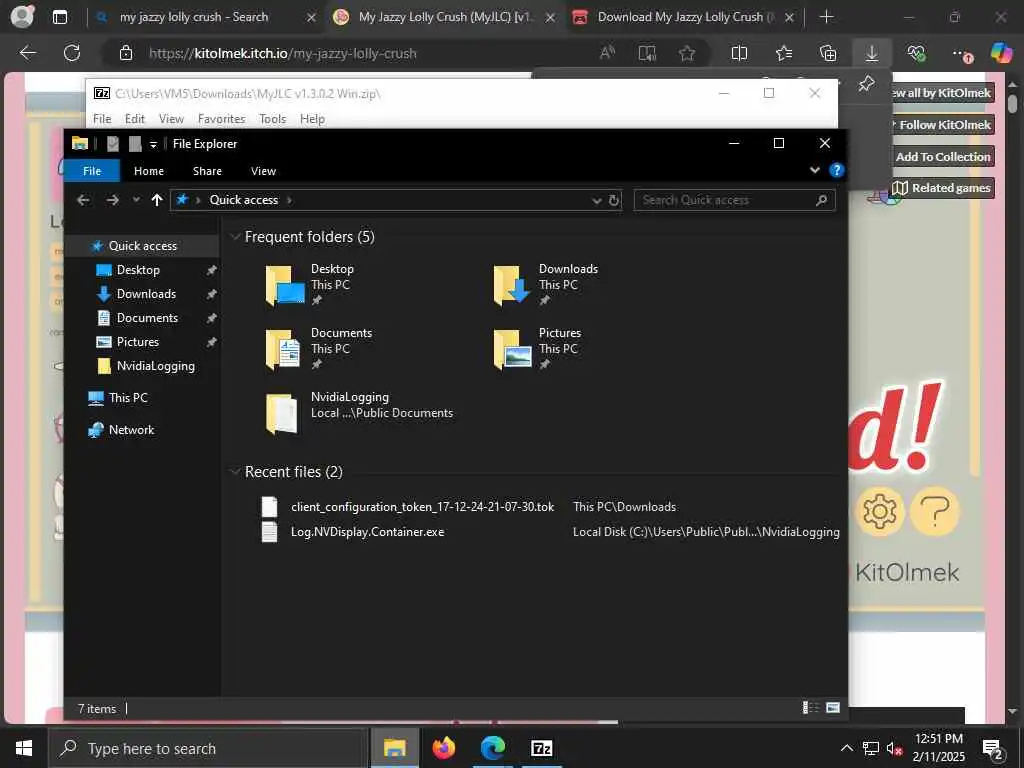Open Edge favorites list icon

pos(784,53)
